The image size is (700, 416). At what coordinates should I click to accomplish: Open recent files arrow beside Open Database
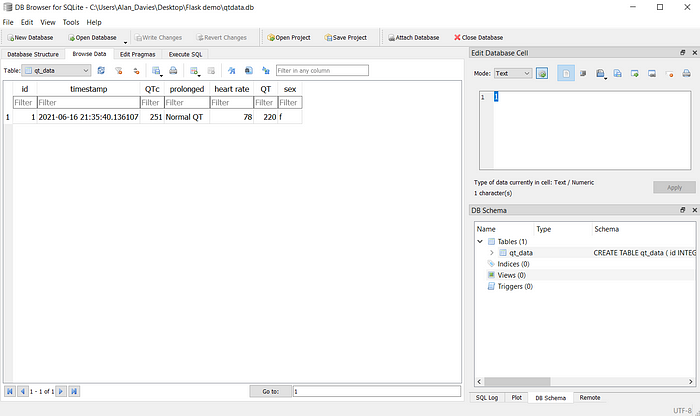125,42
